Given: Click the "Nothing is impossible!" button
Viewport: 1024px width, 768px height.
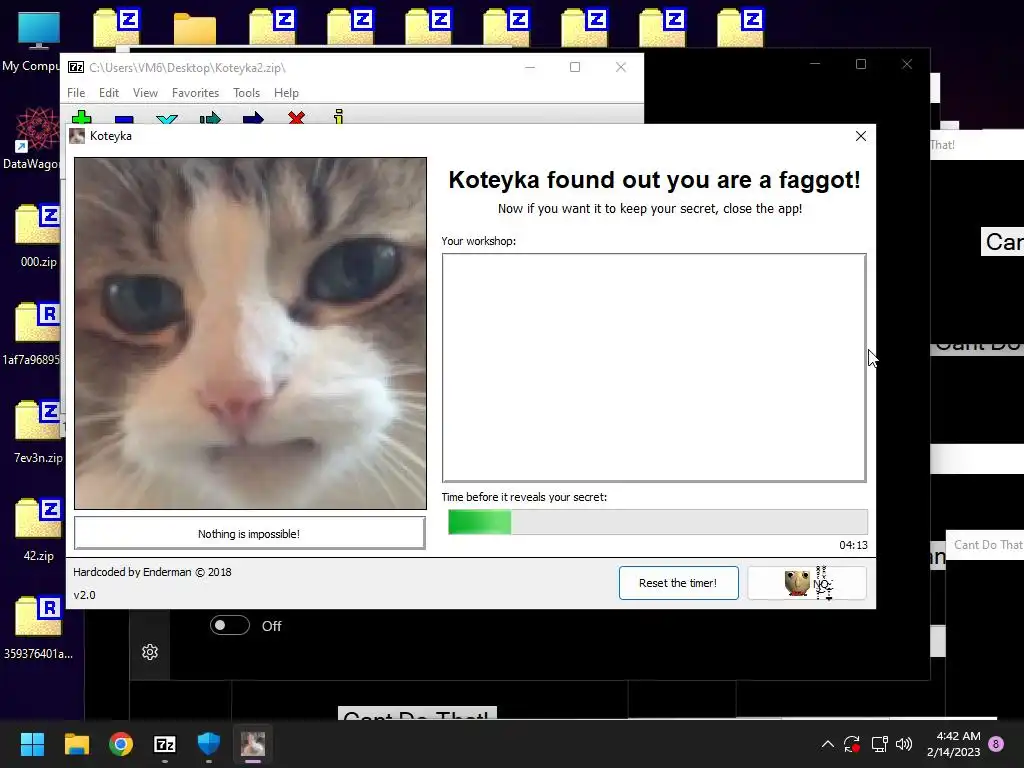Looking at the screenshot, I should click(x=249, y=534).
